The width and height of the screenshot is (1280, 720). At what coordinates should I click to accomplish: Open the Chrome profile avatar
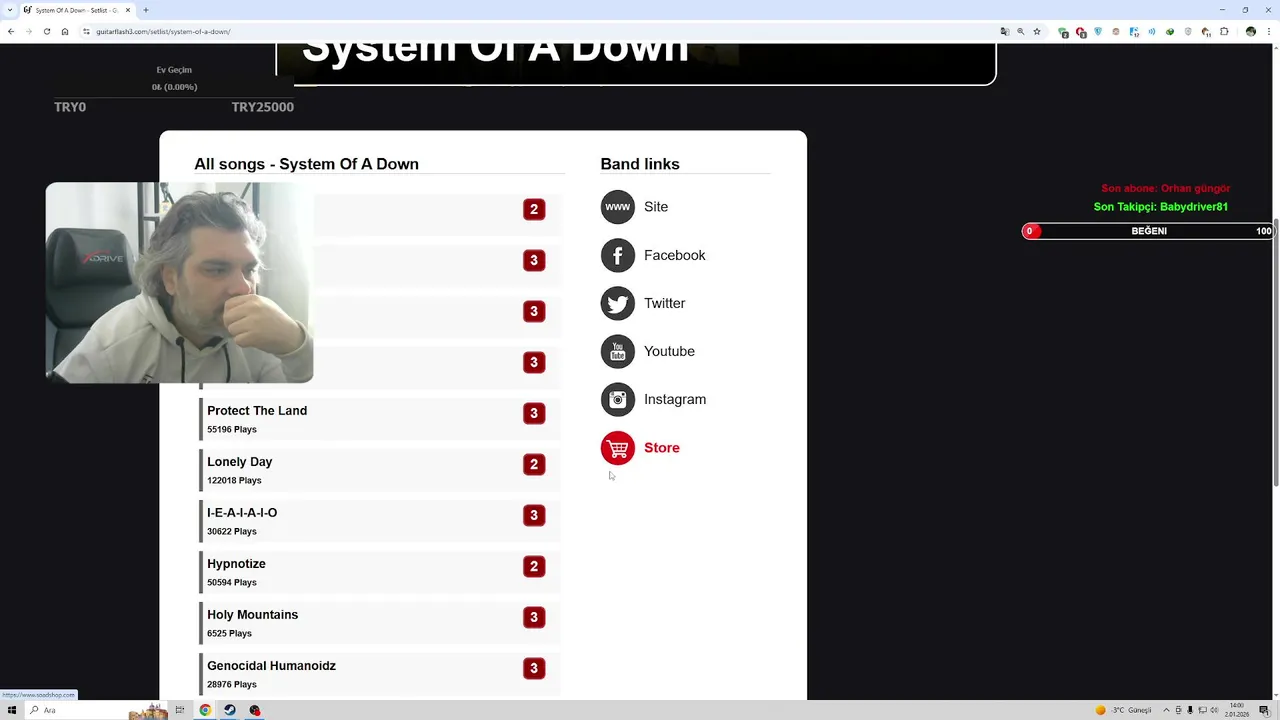pos(1251,31)
